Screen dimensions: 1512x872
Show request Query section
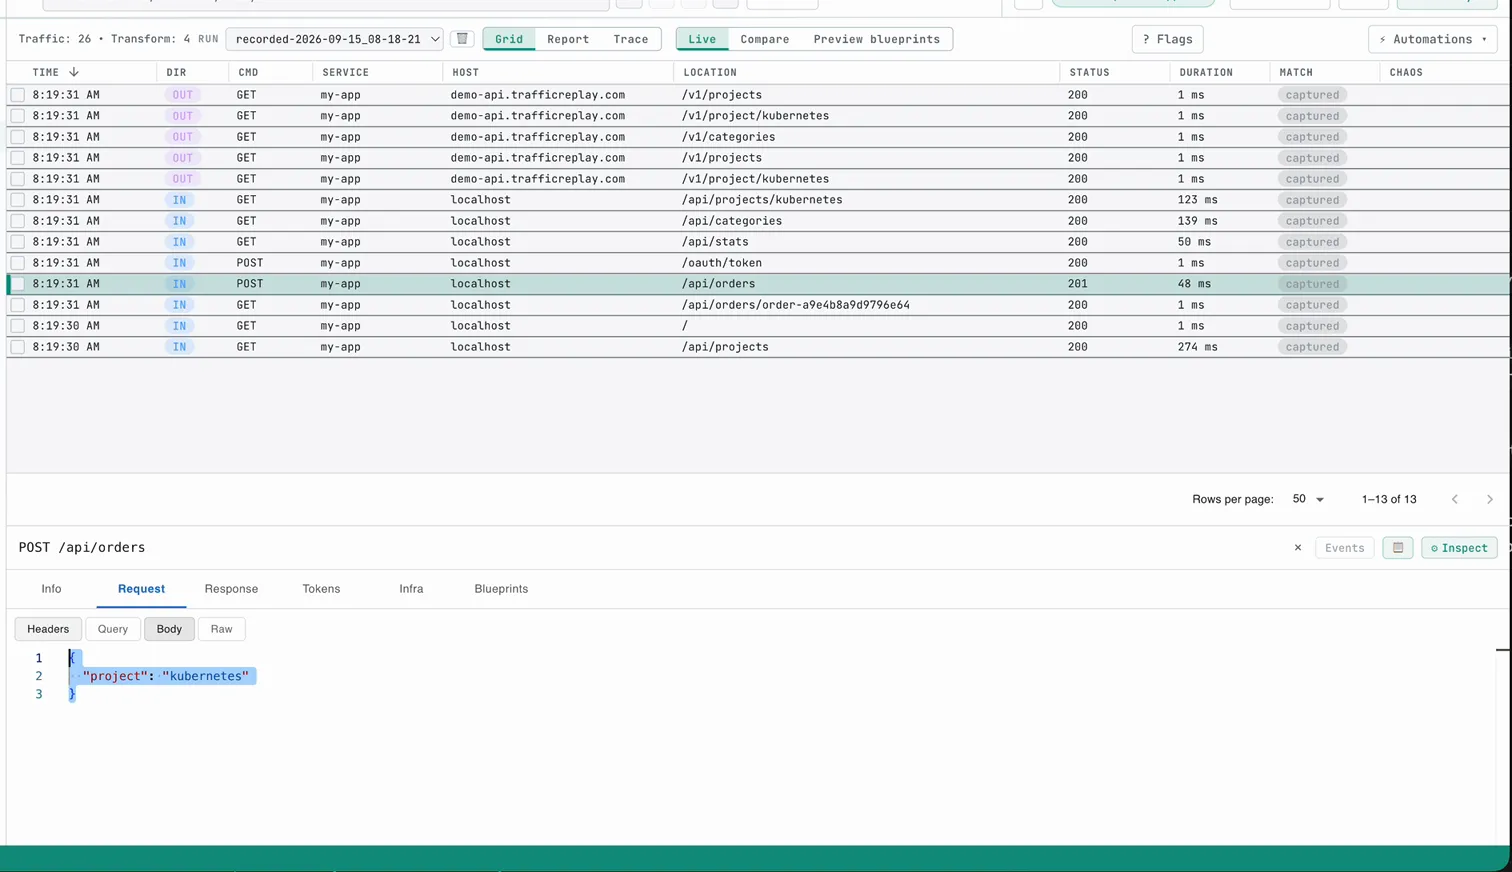113,629
